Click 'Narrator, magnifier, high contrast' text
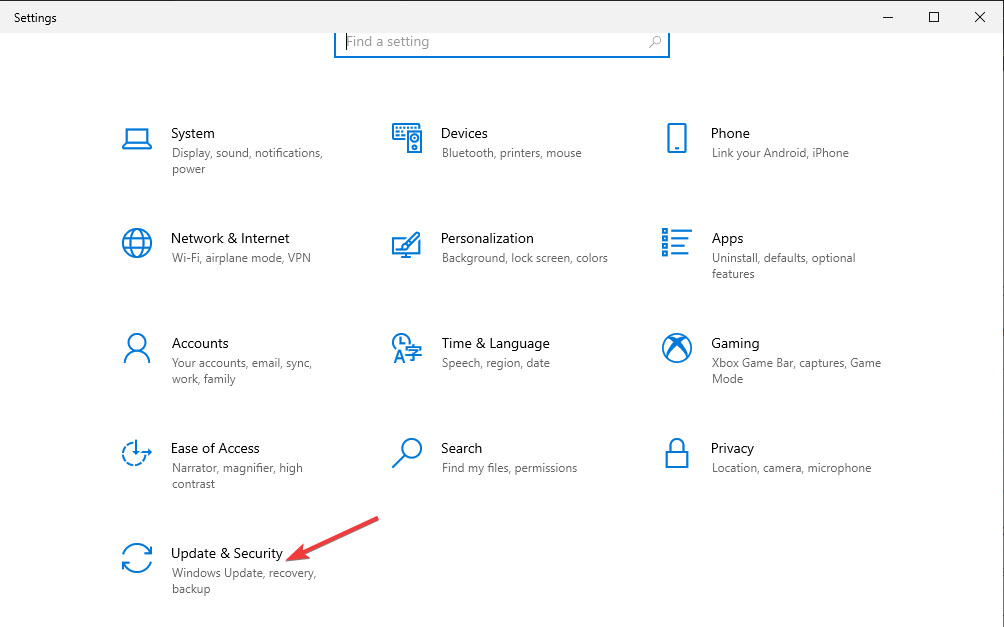The width and height of the screenshot is (1004, 627). [x=237, y=476]
